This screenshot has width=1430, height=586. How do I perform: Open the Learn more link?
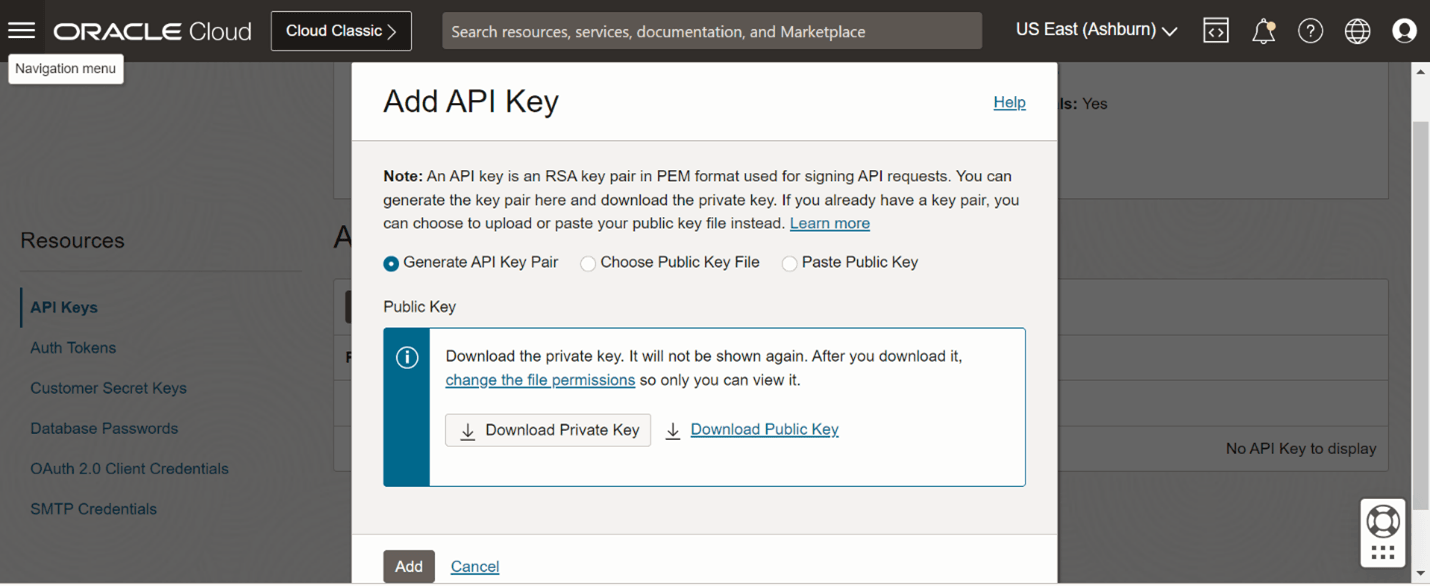coord(829,223)
